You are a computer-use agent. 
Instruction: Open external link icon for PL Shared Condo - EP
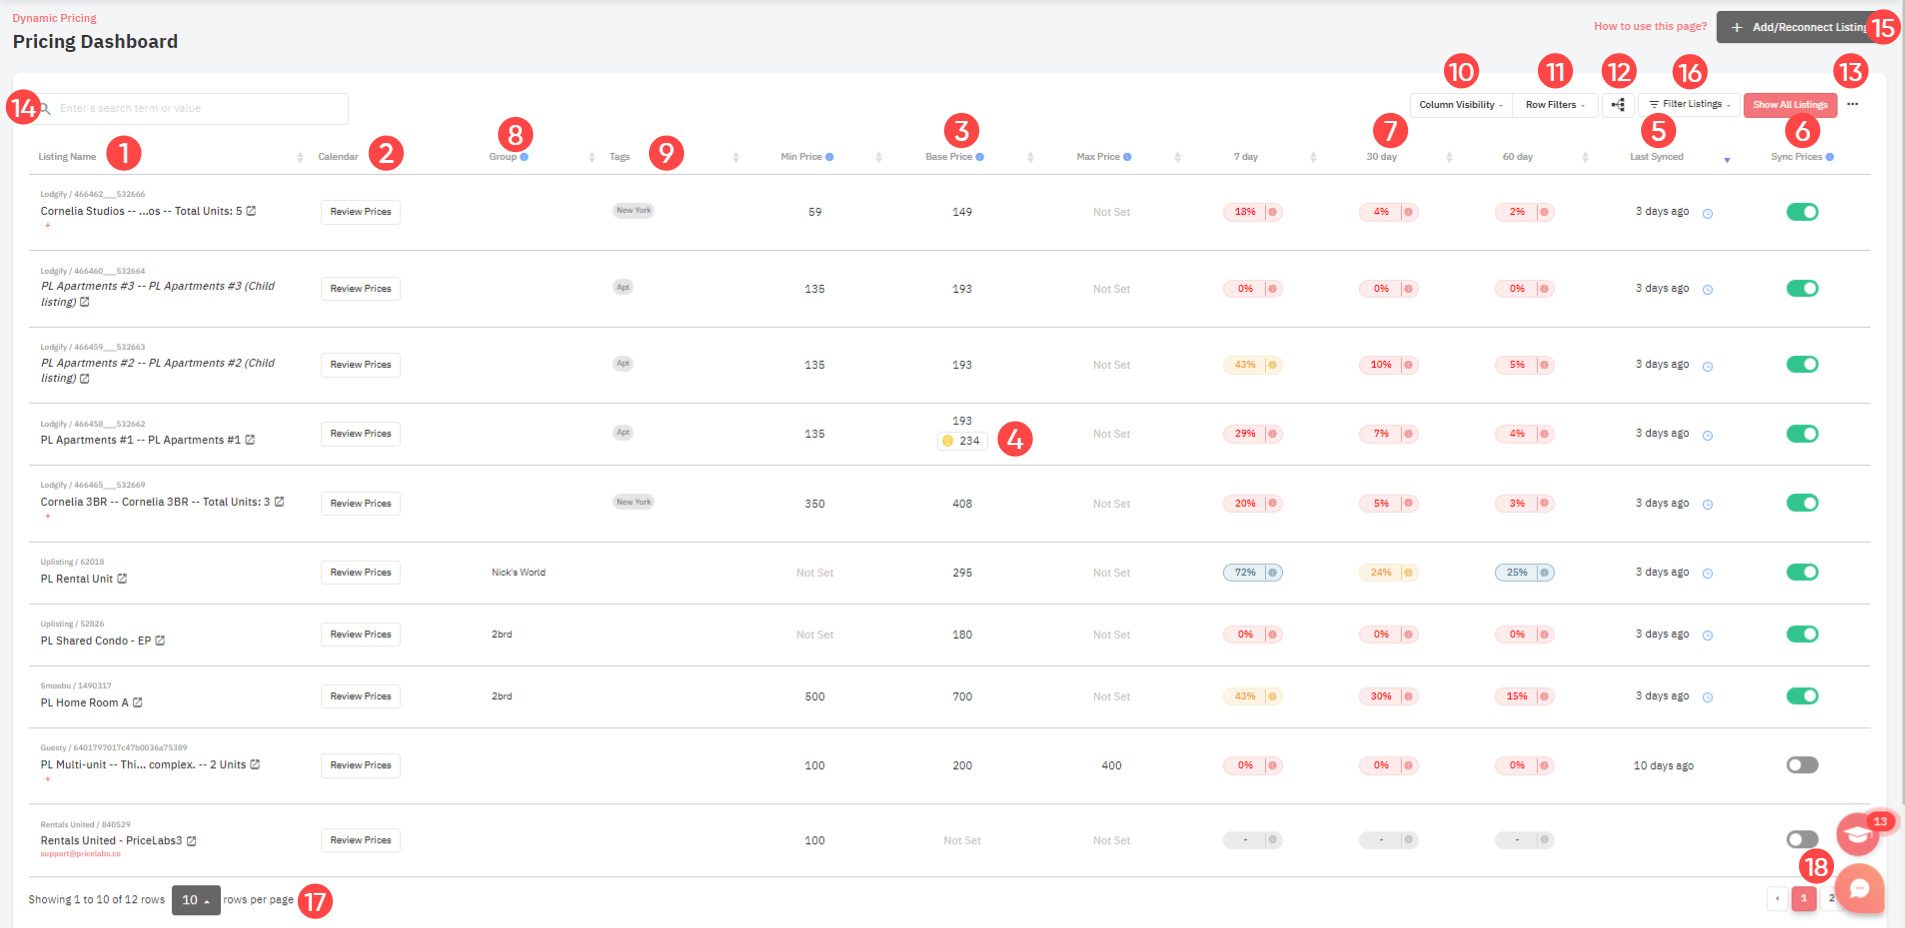(x=160, y=641)
